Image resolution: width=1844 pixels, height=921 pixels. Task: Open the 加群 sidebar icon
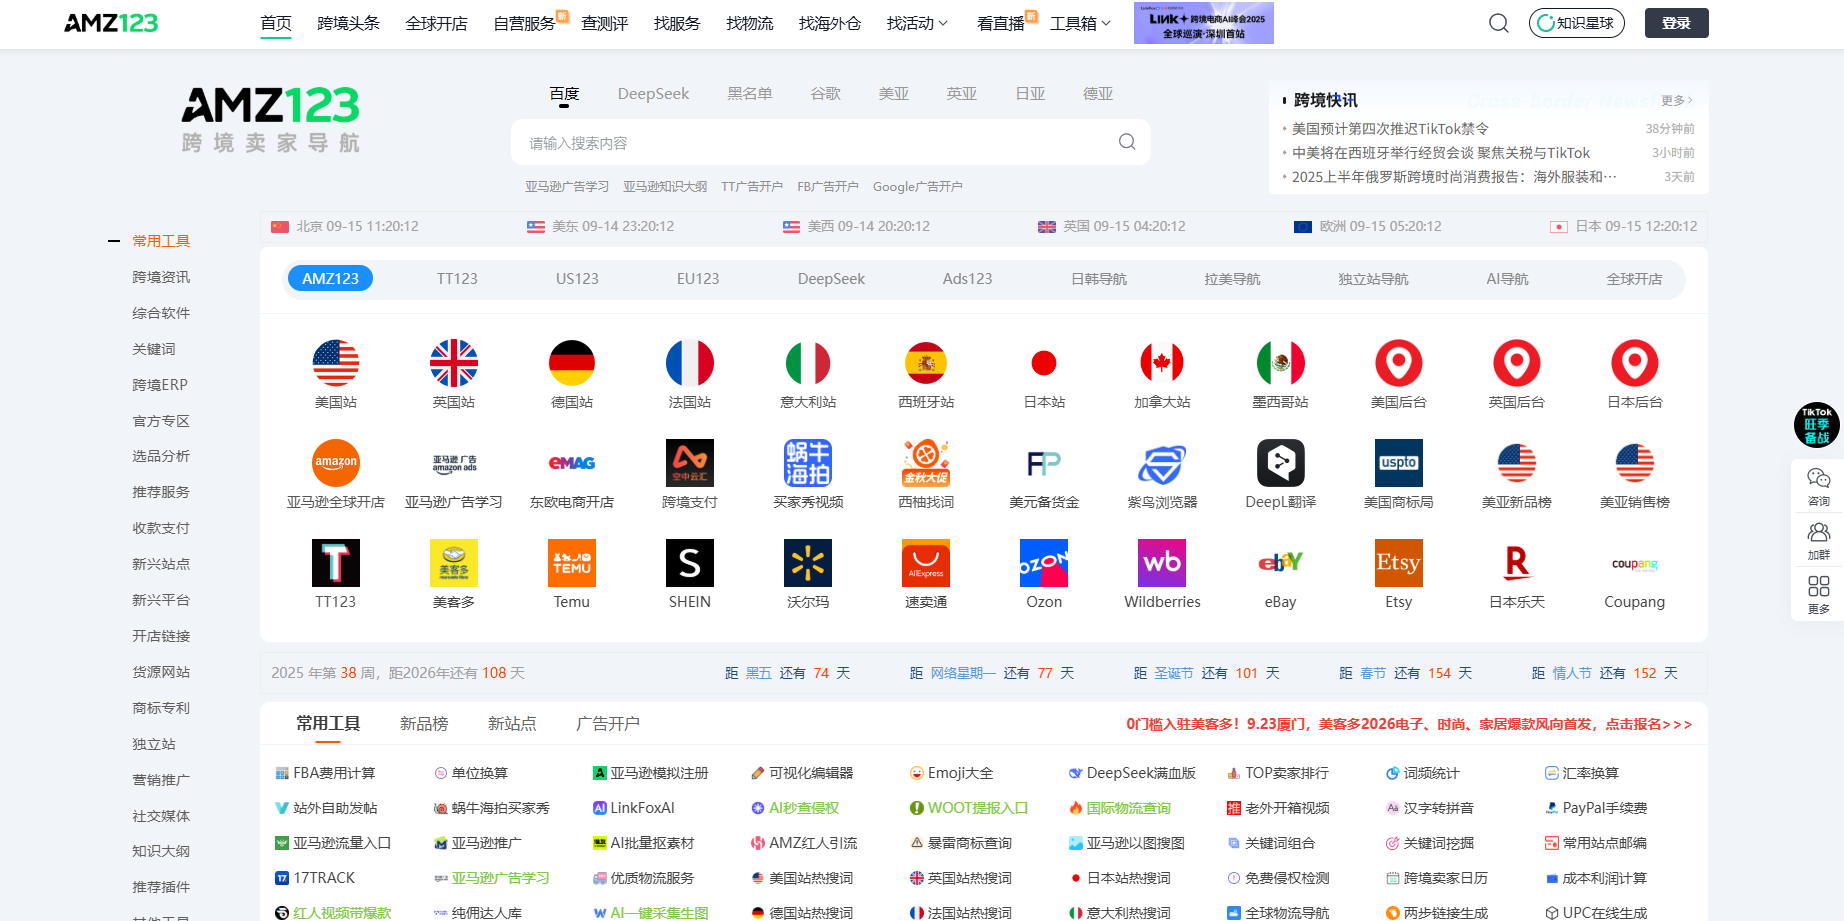1818,532
